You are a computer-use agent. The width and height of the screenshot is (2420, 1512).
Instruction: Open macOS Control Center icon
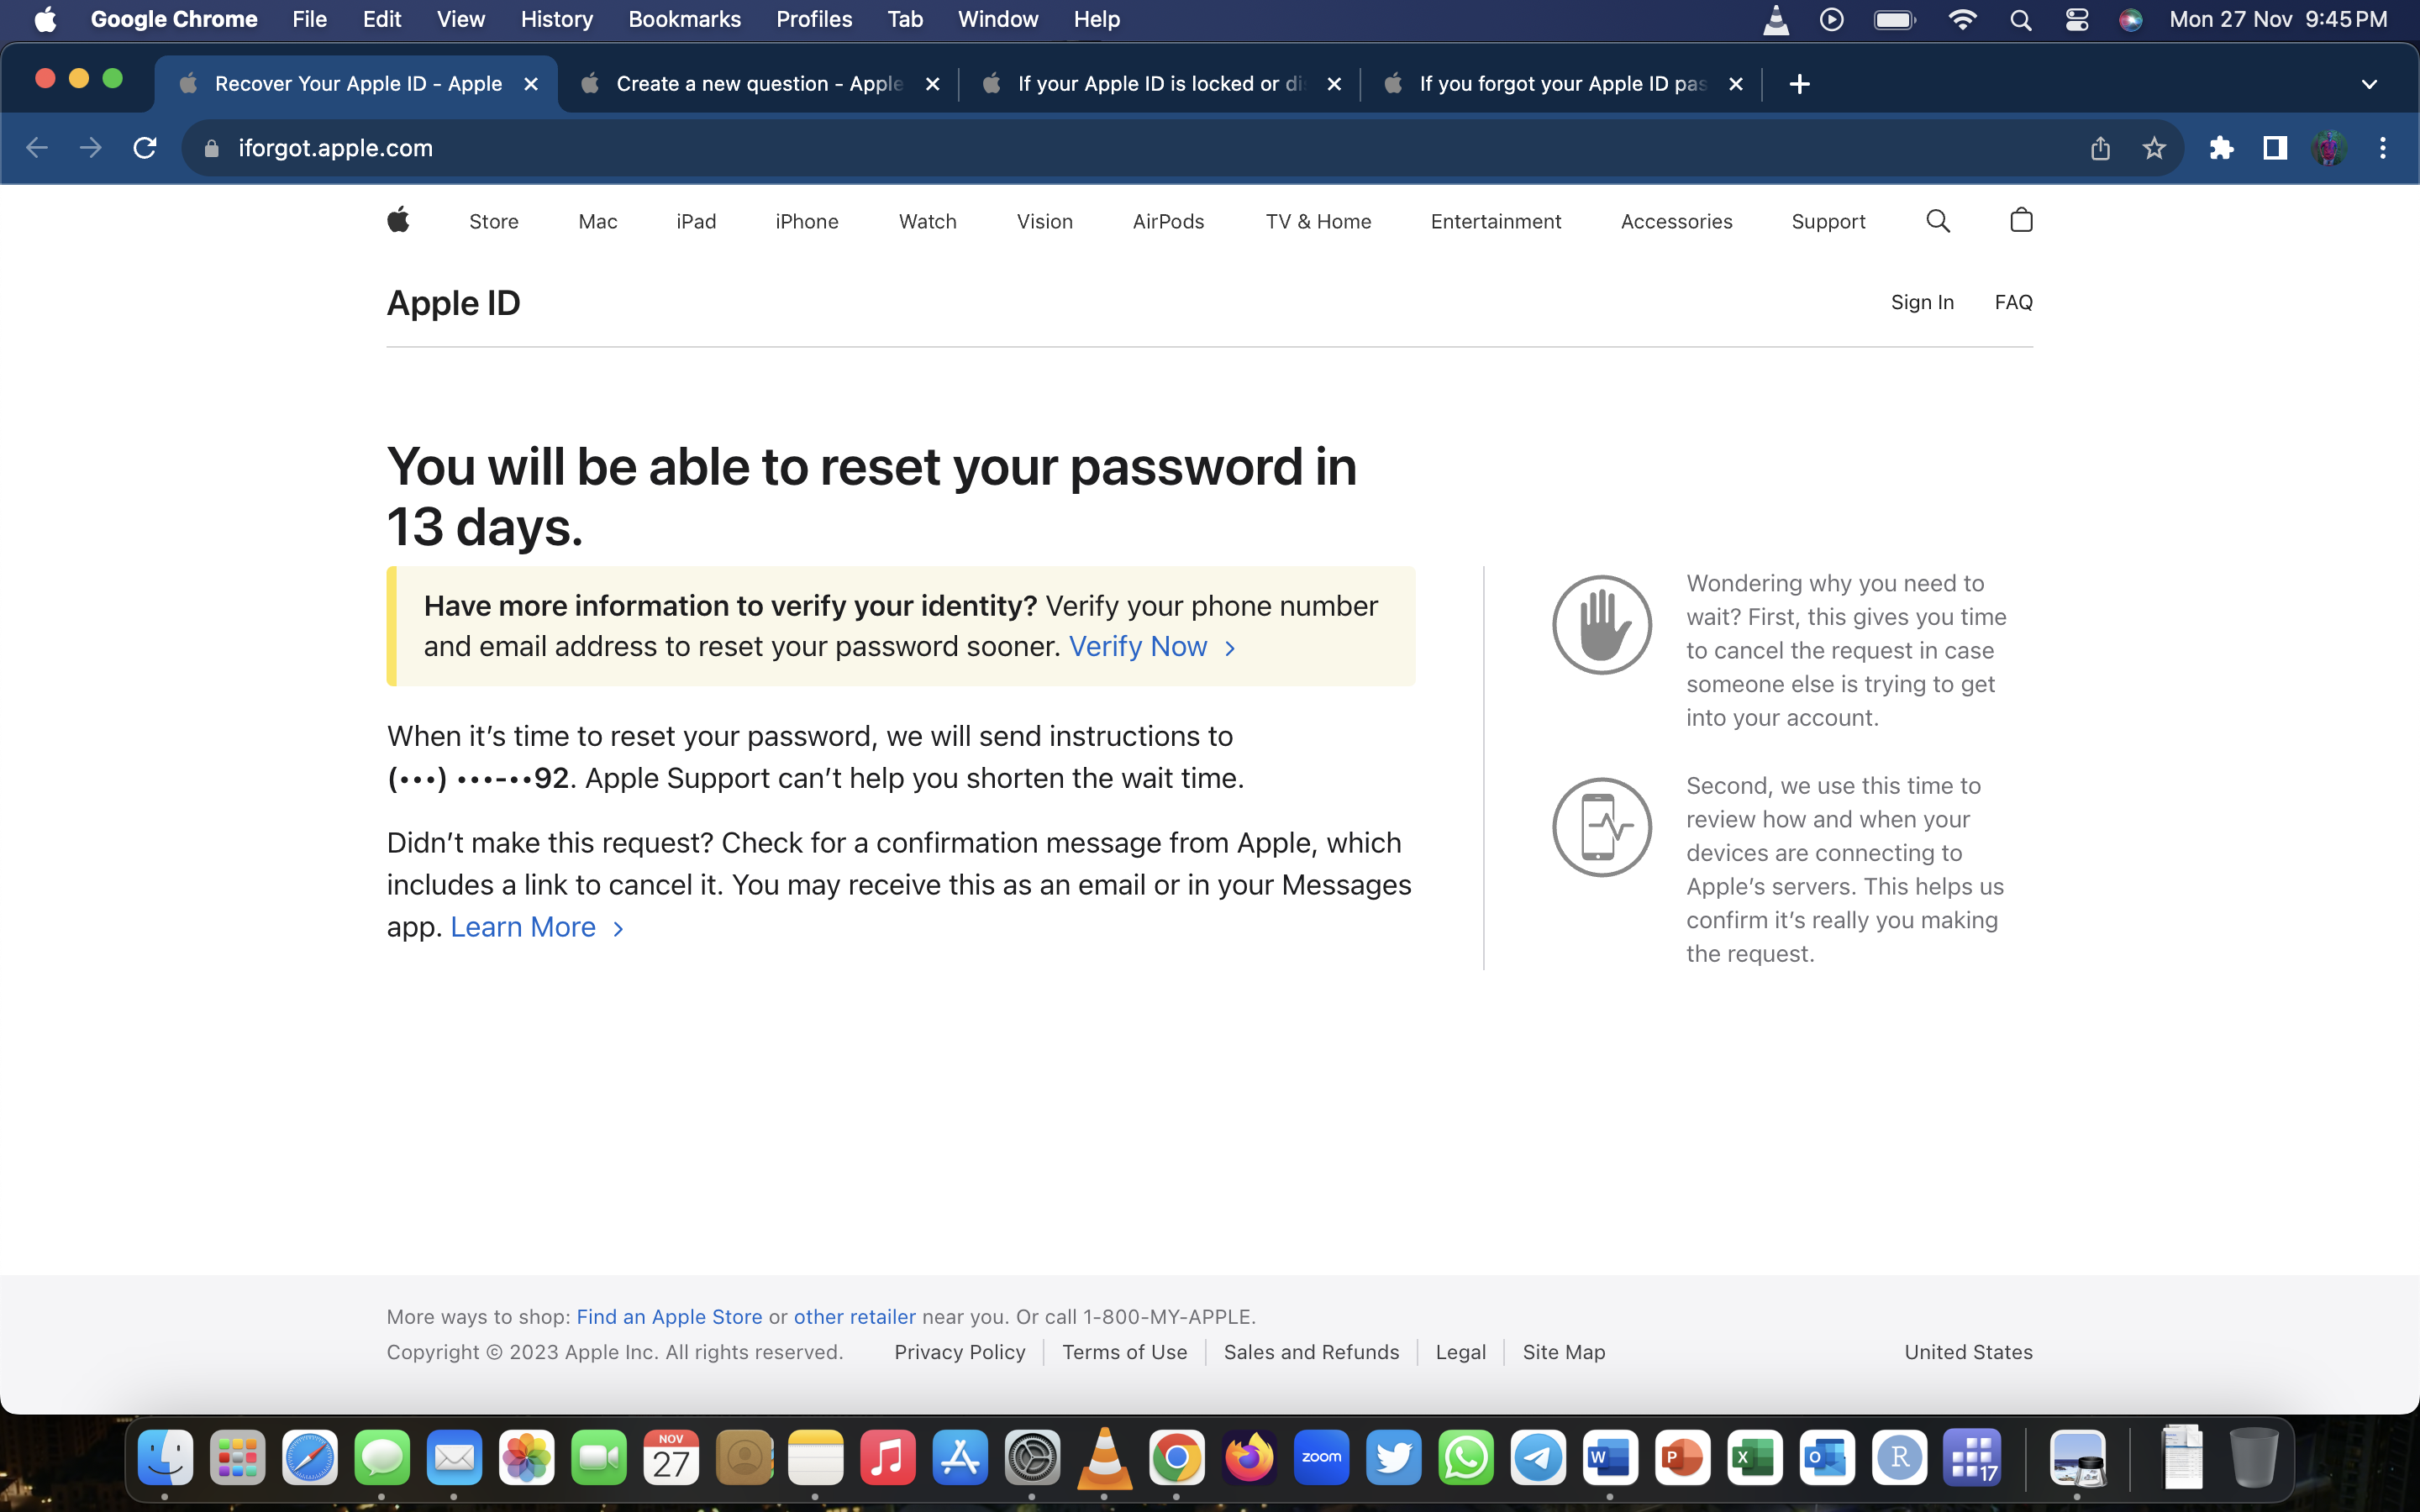point(2077,20)
